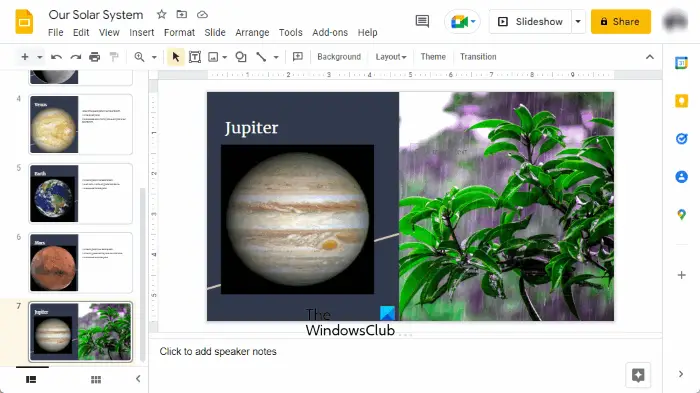Insert an image from toolbar
The image size is (700, 393).
213,57
